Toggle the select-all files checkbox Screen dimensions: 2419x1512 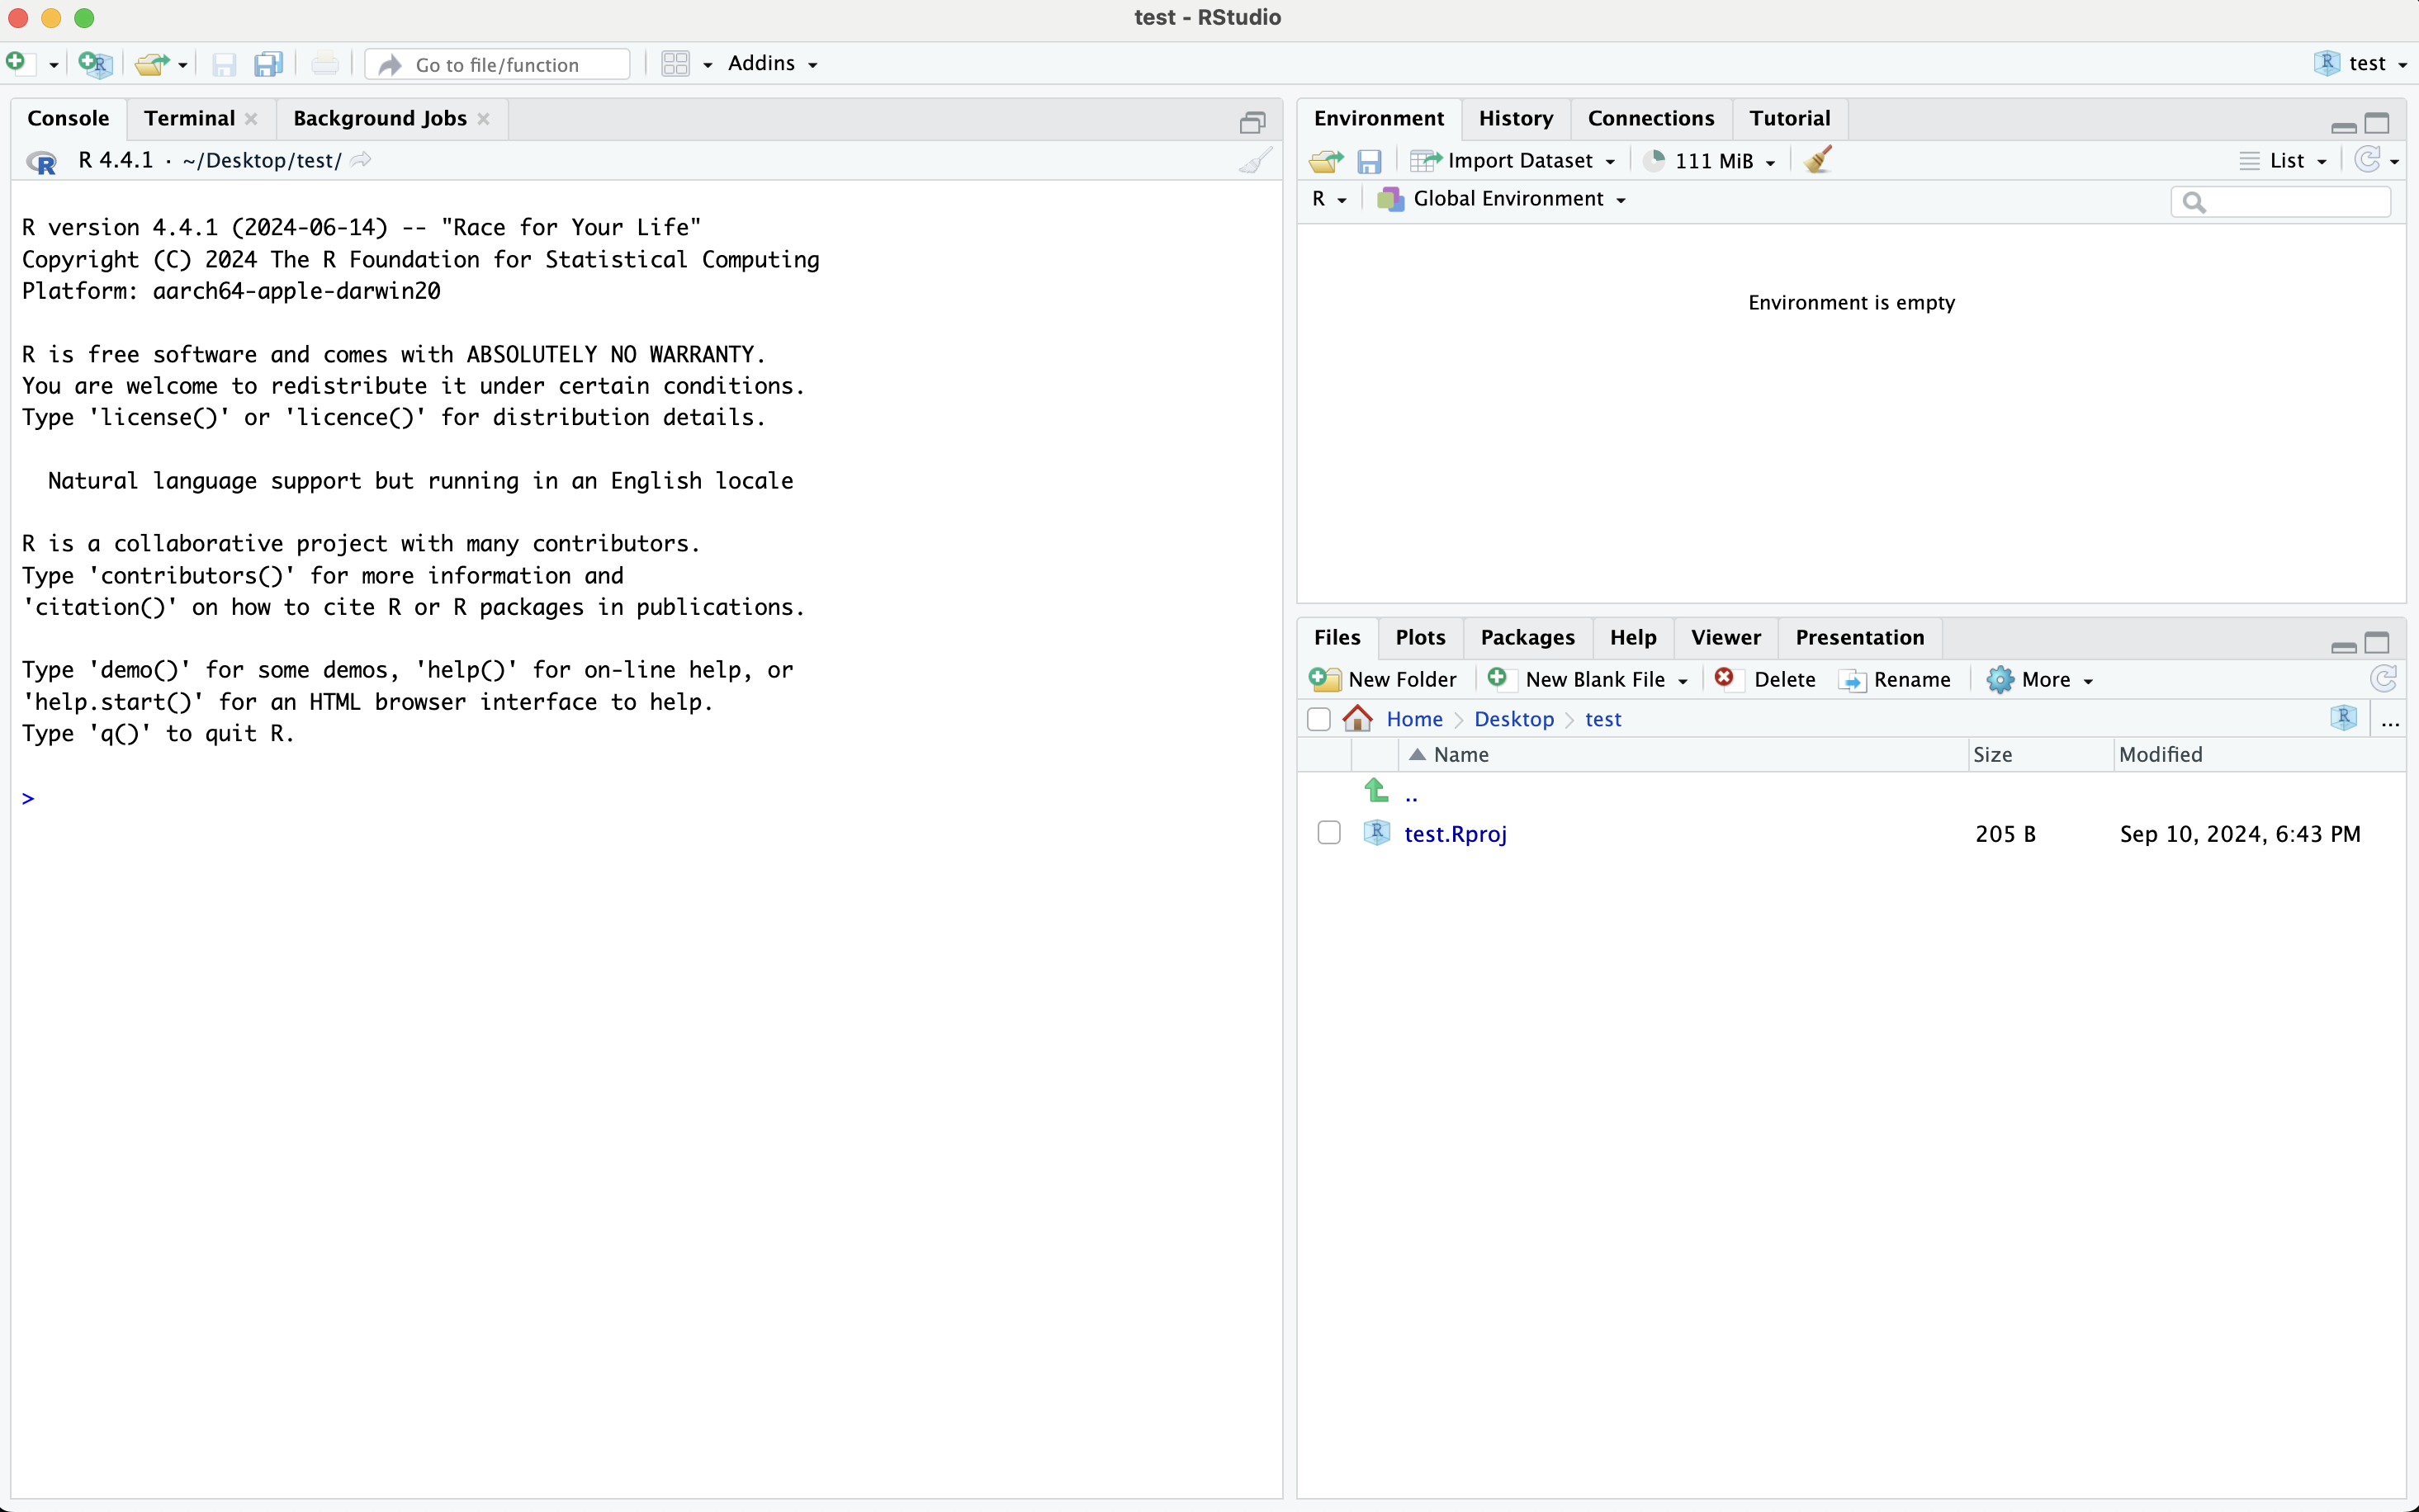pos(1318,719)
